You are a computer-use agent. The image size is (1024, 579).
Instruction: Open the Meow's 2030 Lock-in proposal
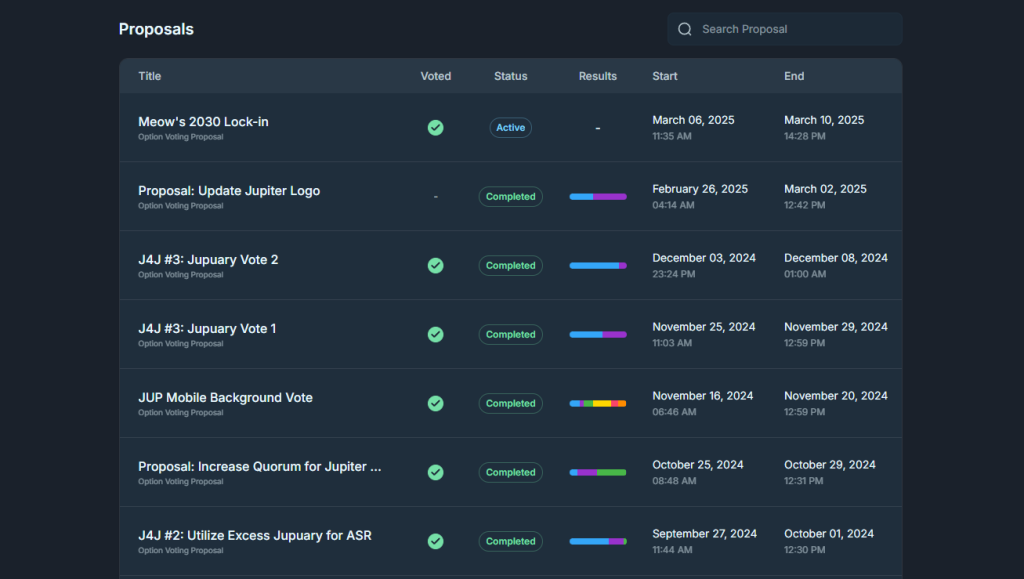coord(202,121)
